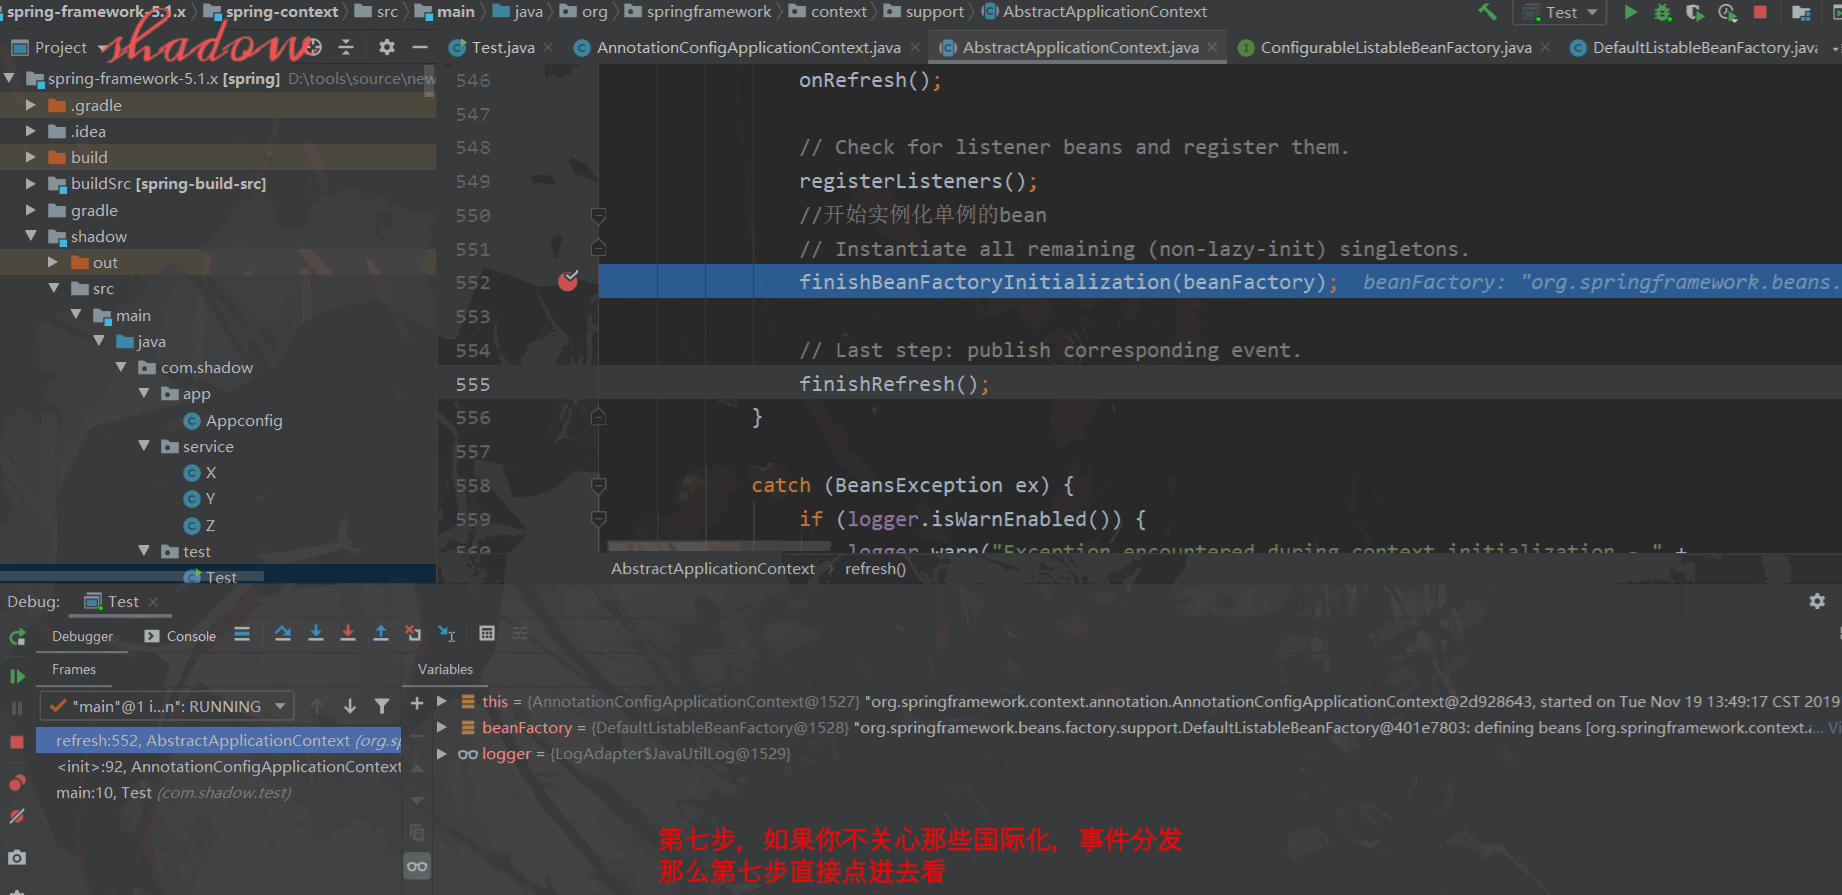Screen dimensions: 1842x895
Task: Expand the build folder in project tree
Action: click(30, 157)
